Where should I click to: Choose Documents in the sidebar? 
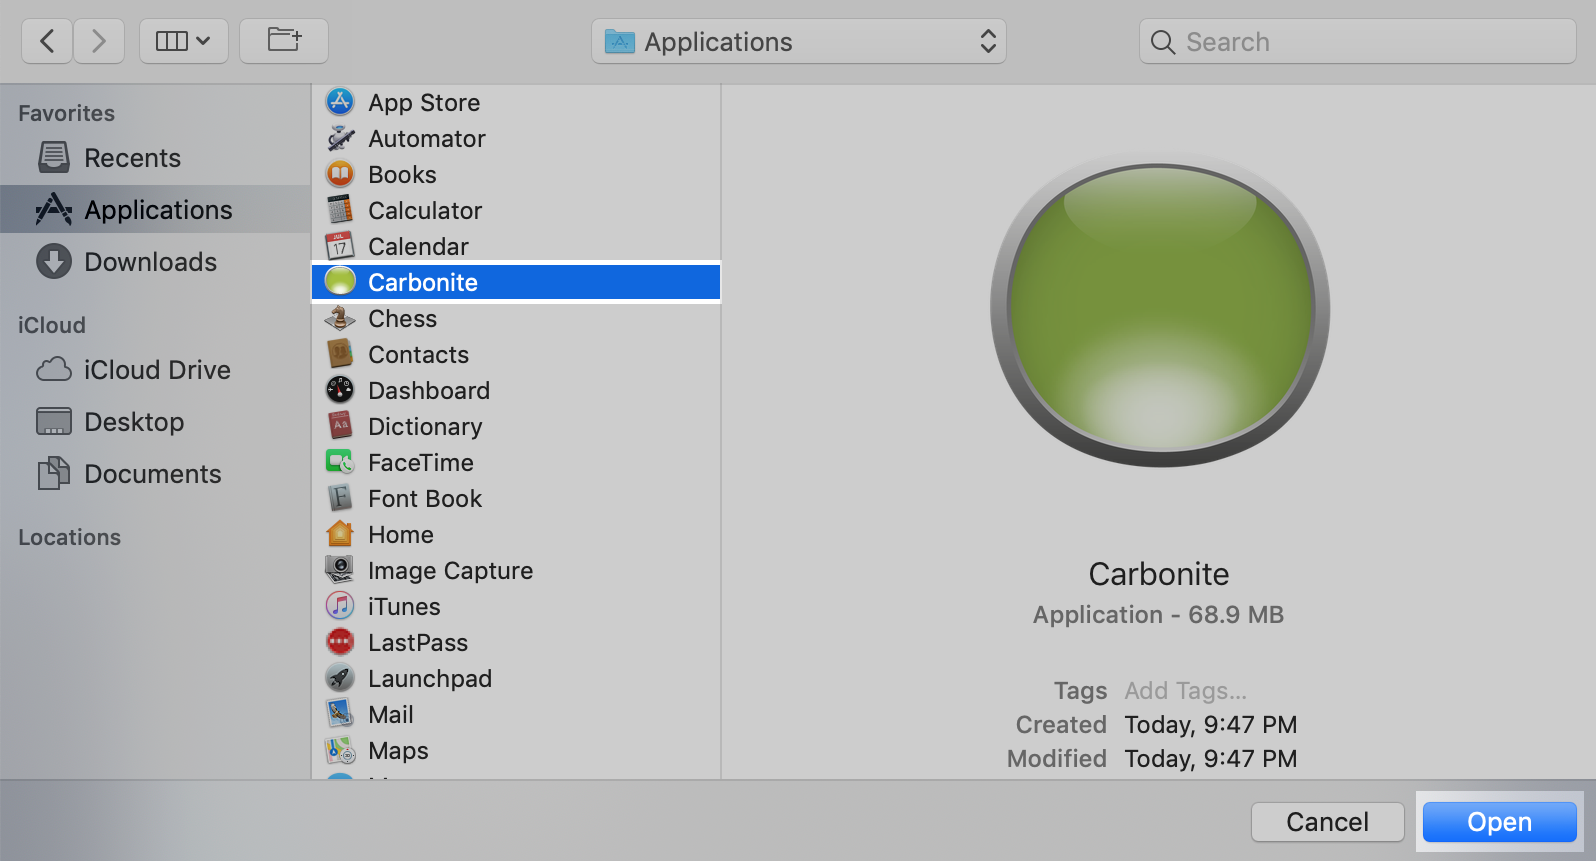pyautogui.click(x=152, y=474)
